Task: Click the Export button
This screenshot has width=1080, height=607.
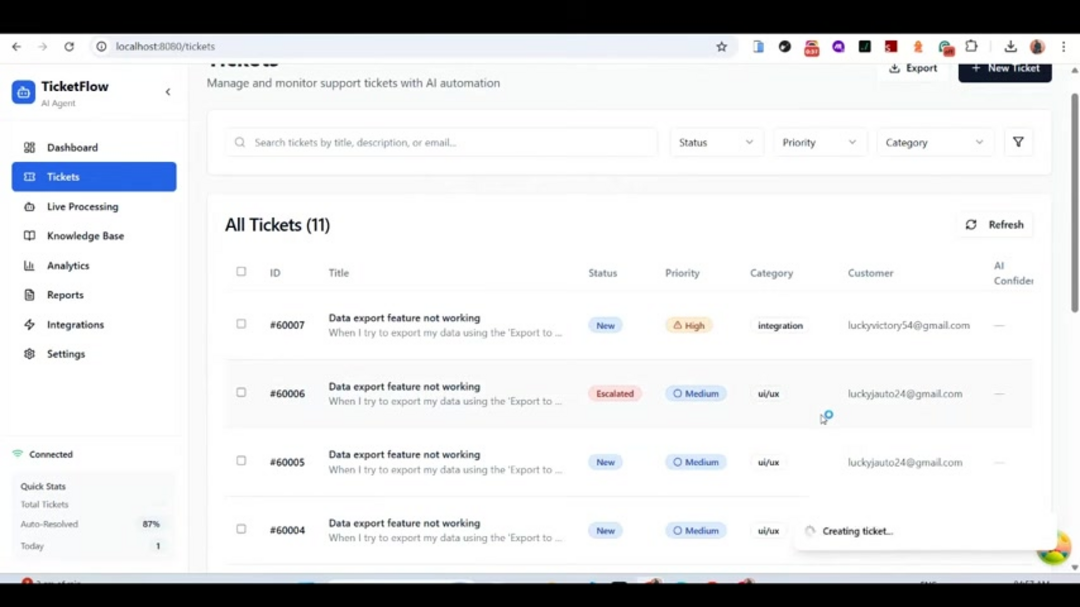Action: (x=913, y=69)
